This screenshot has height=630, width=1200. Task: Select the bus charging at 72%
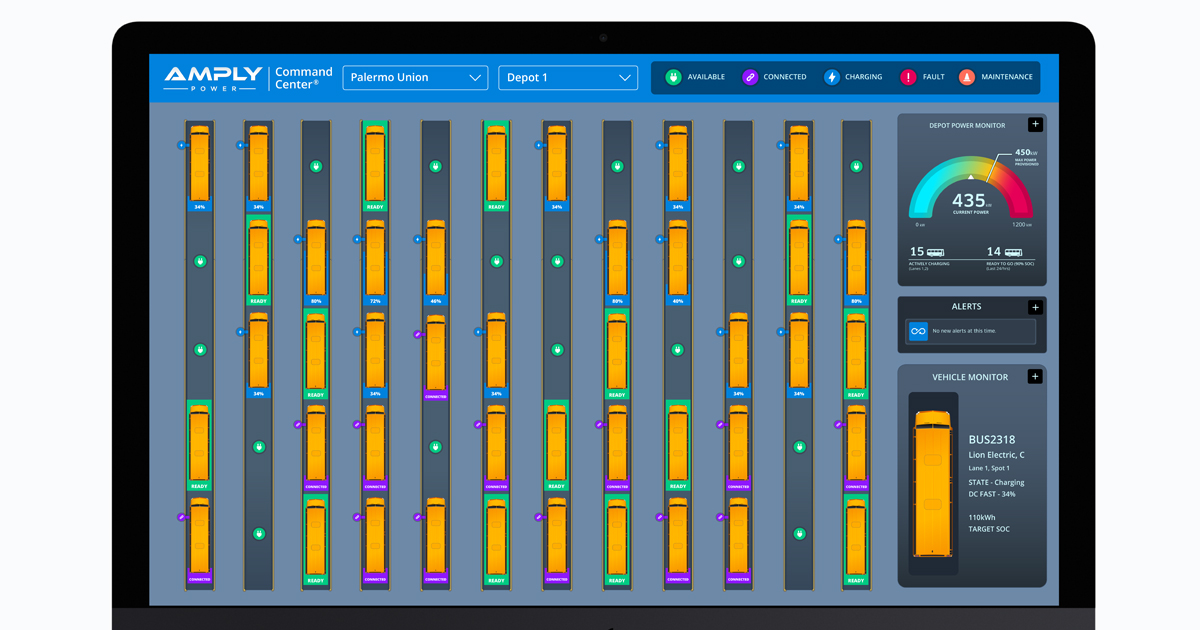point(375,258)
